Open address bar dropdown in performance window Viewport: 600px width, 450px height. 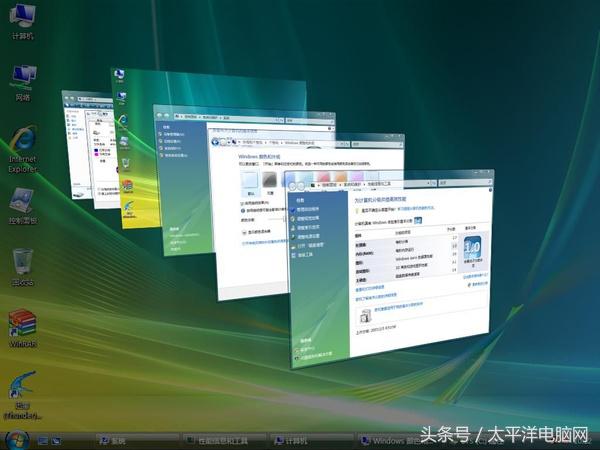click(428, 183)
